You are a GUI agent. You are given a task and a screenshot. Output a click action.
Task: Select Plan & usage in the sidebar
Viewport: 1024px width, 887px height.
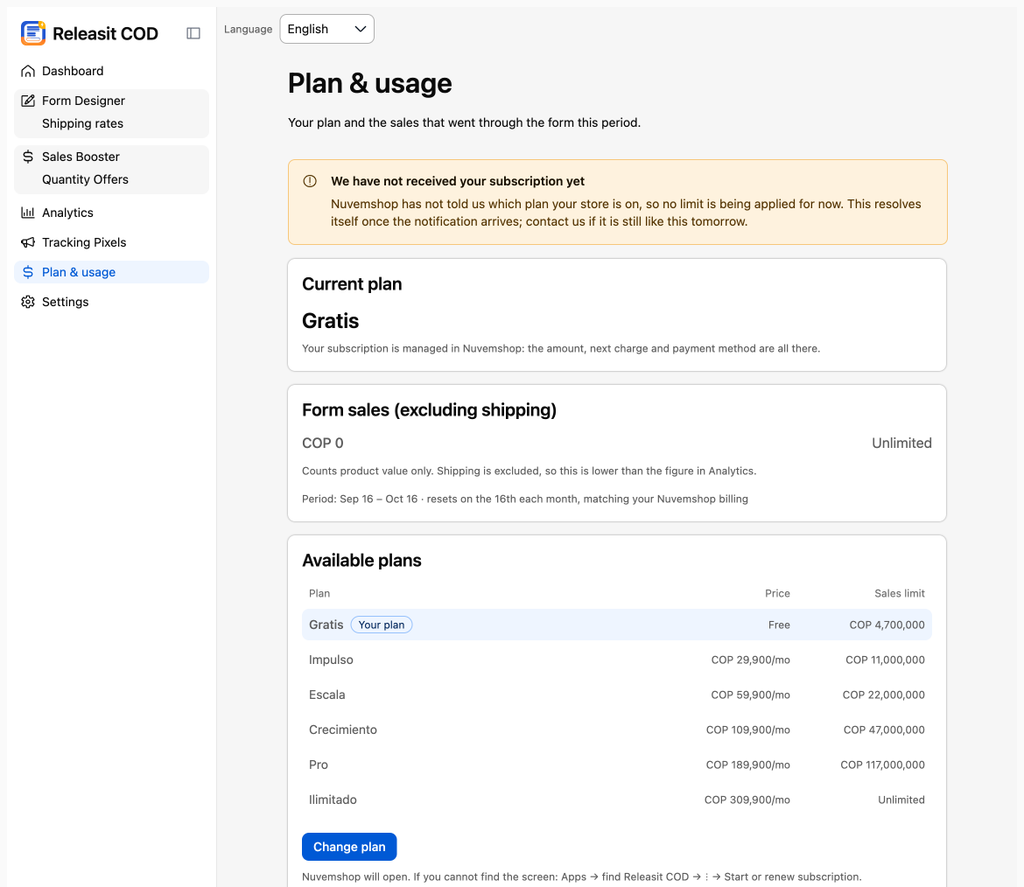pos(111,272)
